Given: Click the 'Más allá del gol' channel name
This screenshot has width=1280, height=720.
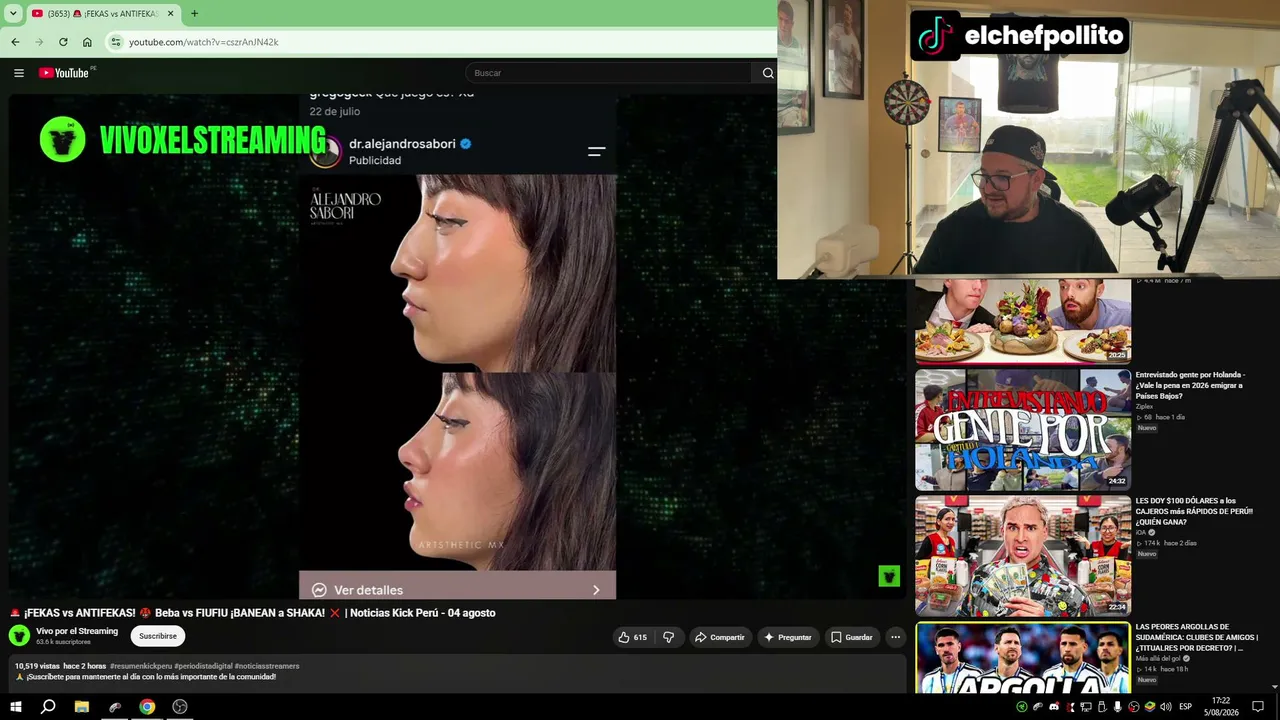Looking at the screenshot, I should pos(1159,659).
